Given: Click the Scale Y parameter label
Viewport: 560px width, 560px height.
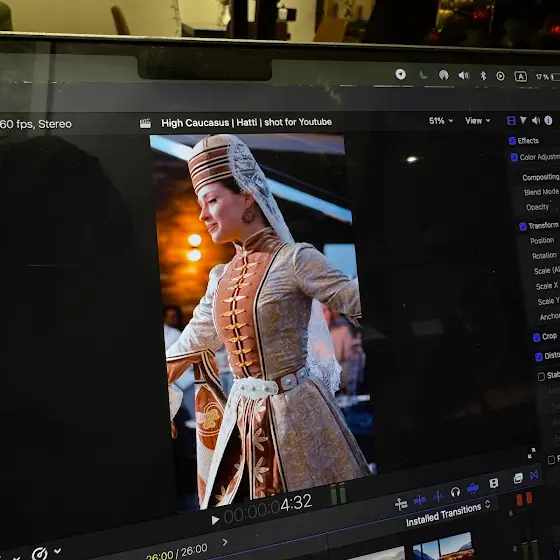Looking at the screenshot, I should click(549, 301).
